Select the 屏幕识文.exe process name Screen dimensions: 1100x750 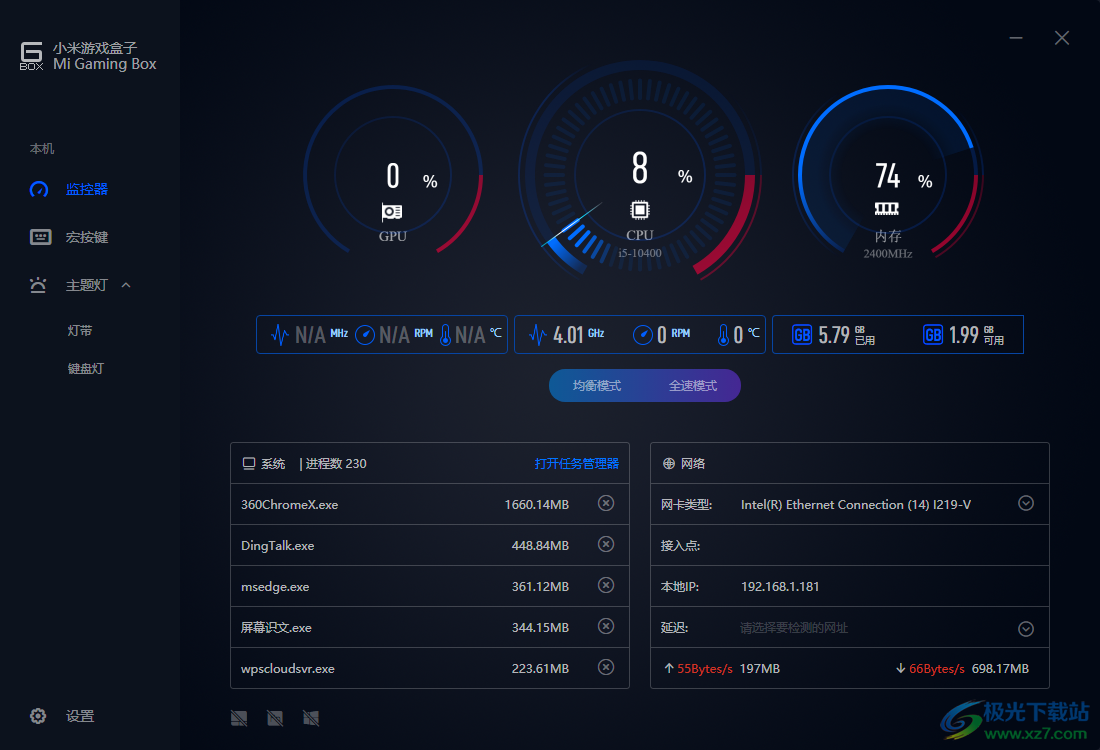[x=276, y=628]
